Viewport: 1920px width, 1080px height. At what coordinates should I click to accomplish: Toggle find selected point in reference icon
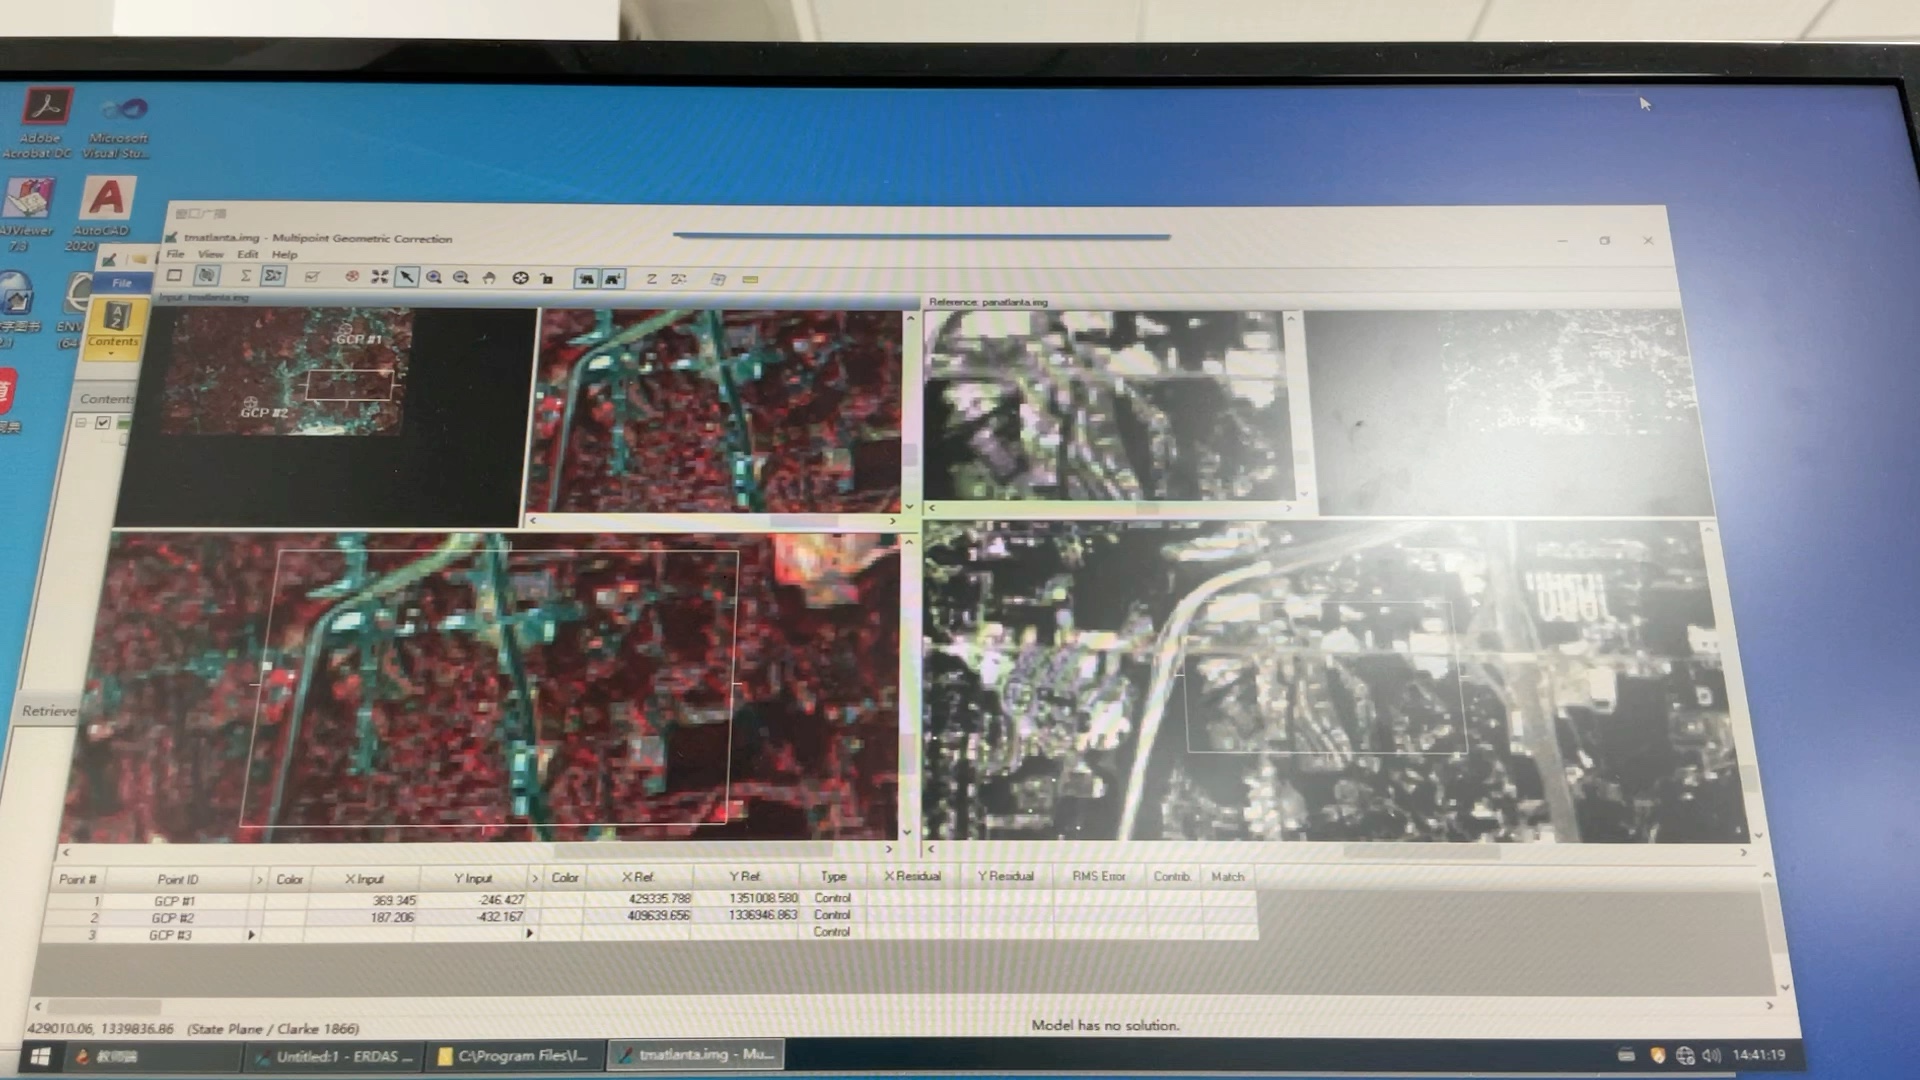pyautogui.click(x=612, y=279)
